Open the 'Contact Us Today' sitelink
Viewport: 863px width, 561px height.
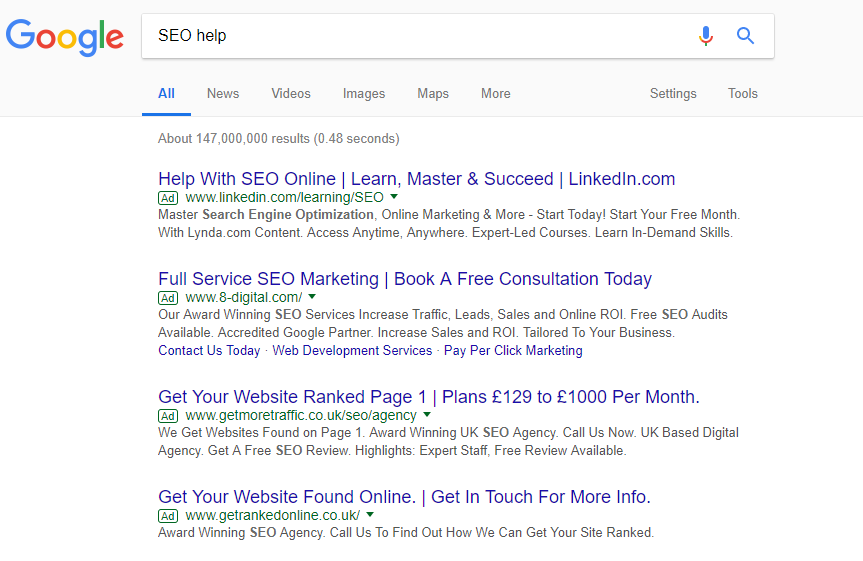click(x=209, y=351)
